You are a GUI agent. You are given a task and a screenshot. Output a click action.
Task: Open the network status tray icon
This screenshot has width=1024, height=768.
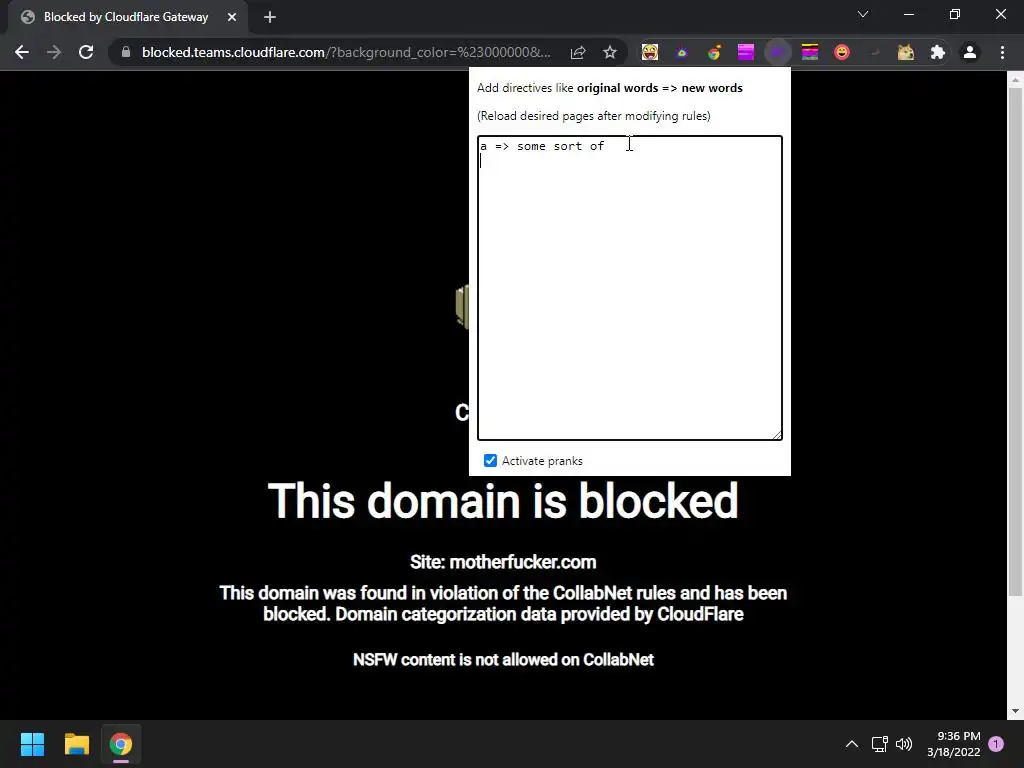(880, 744)
